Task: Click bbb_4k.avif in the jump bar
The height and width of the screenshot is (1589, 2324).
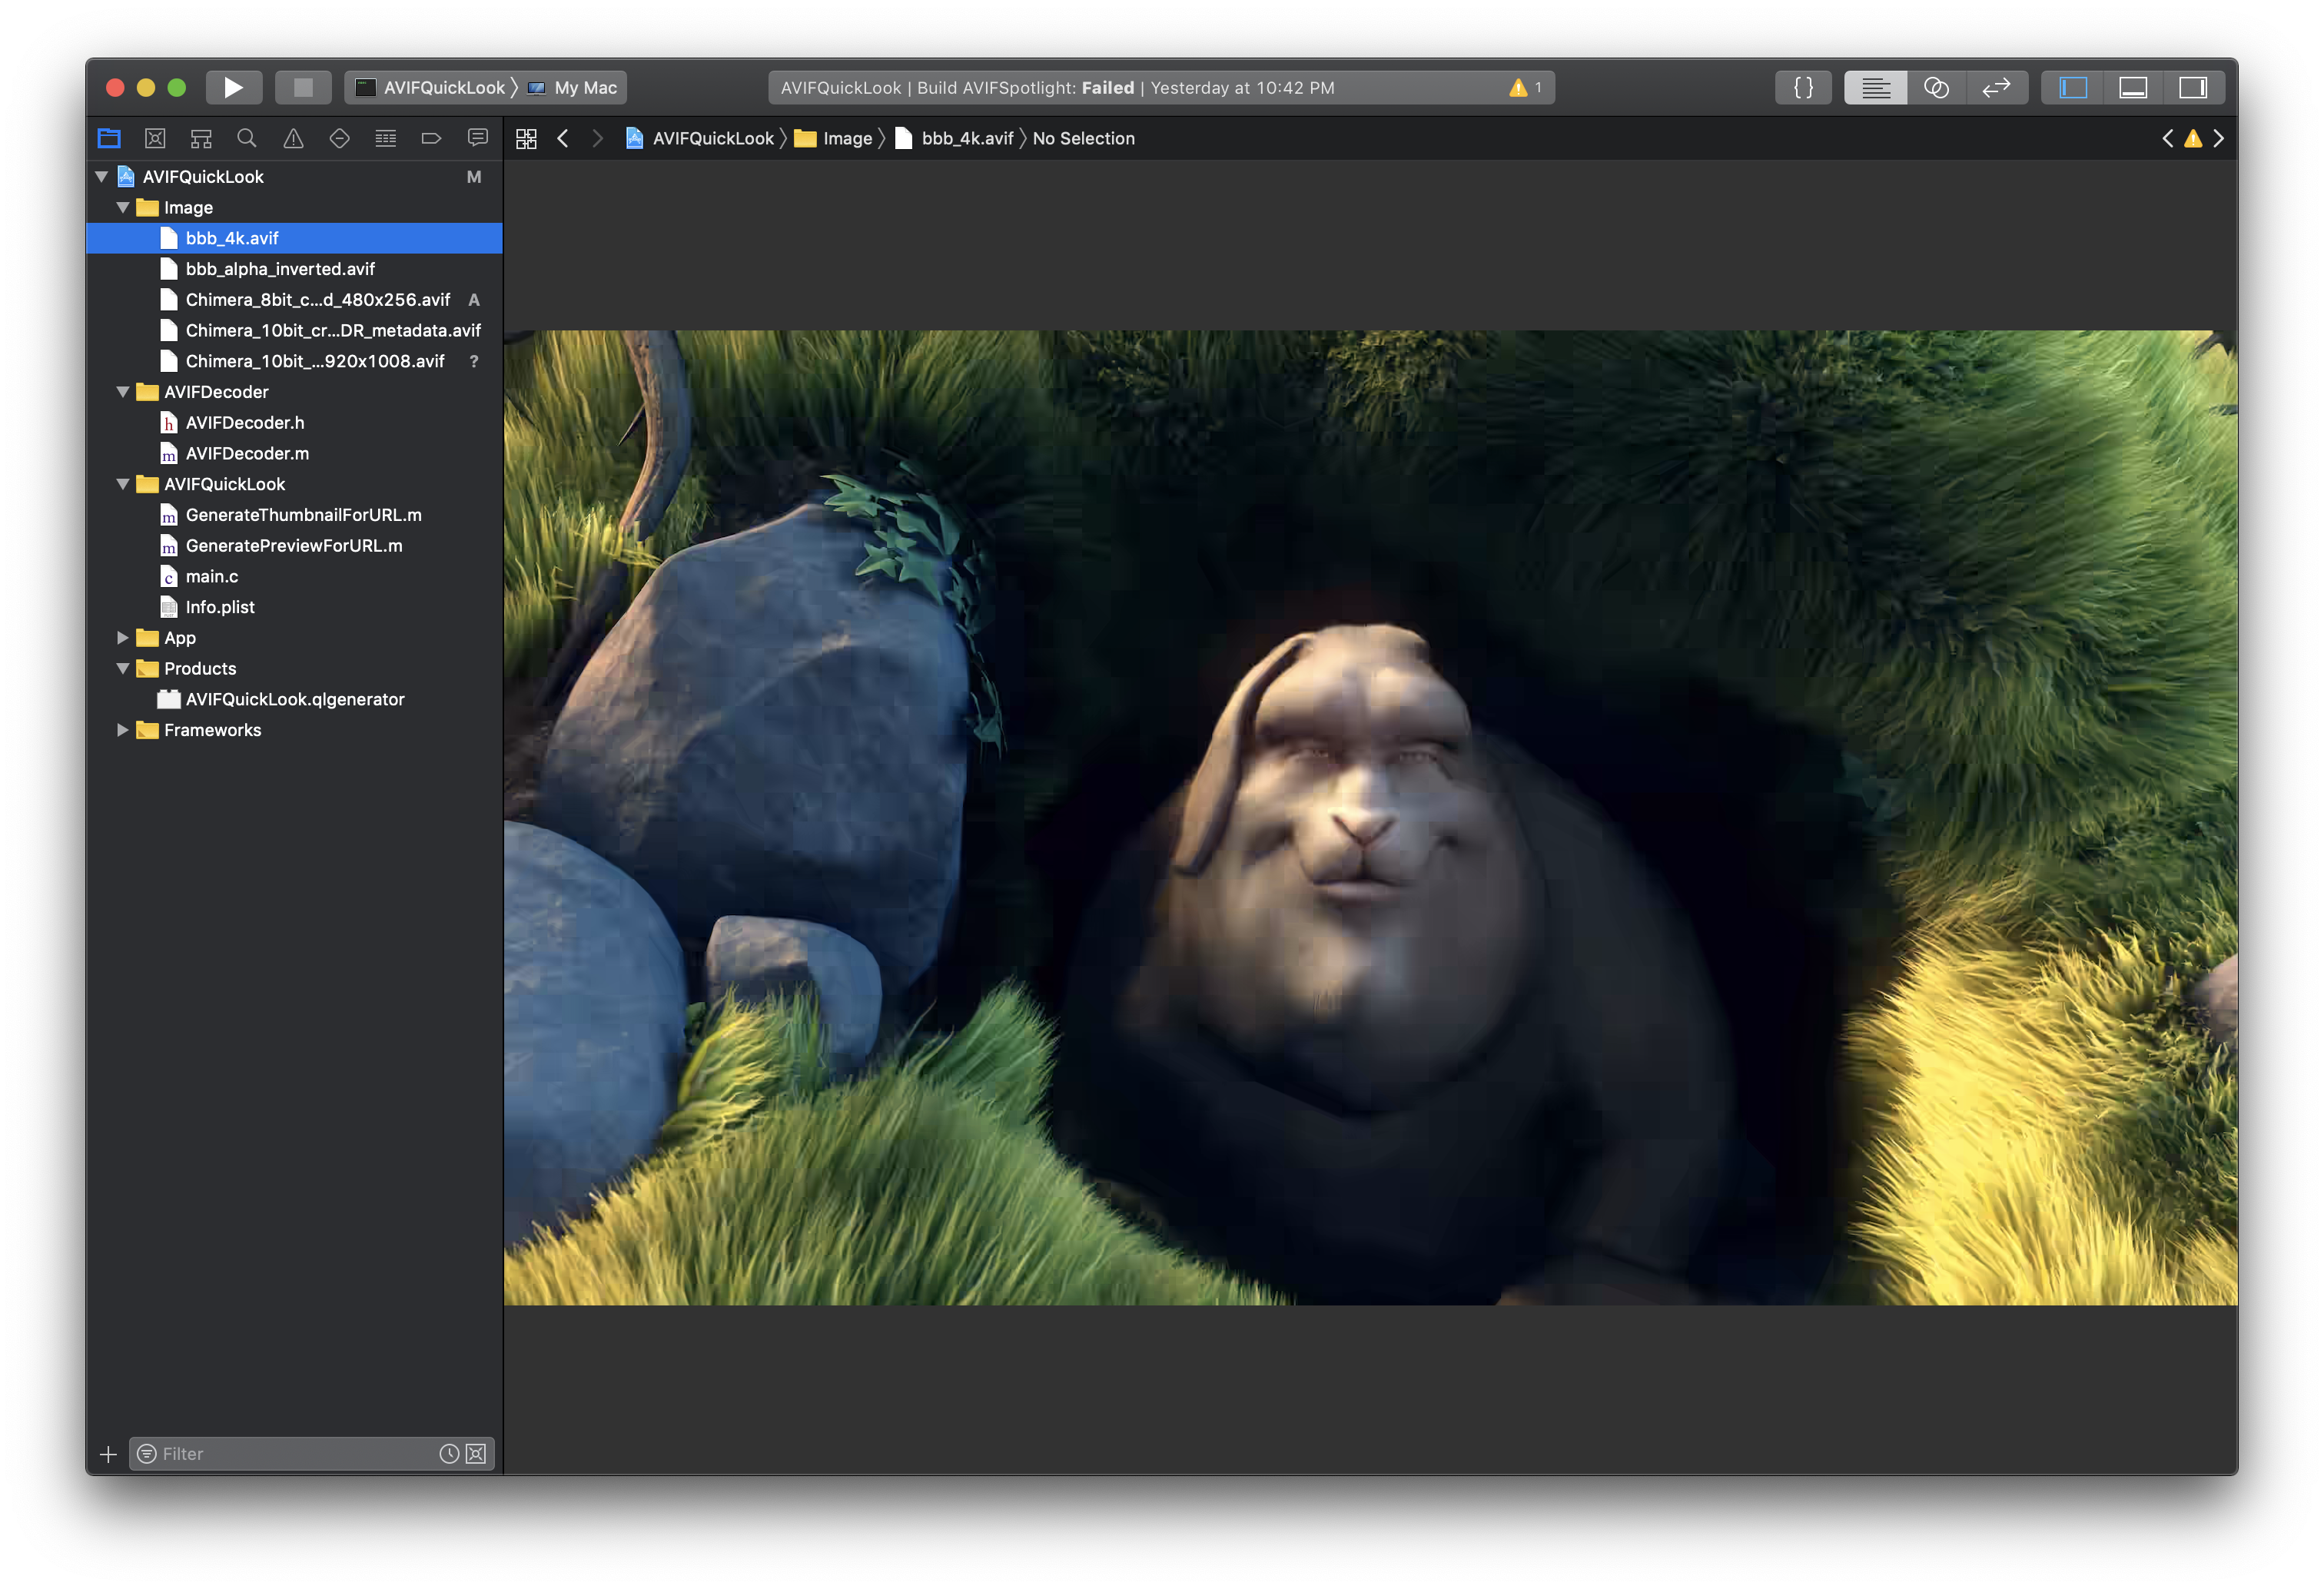Action: 954,139
